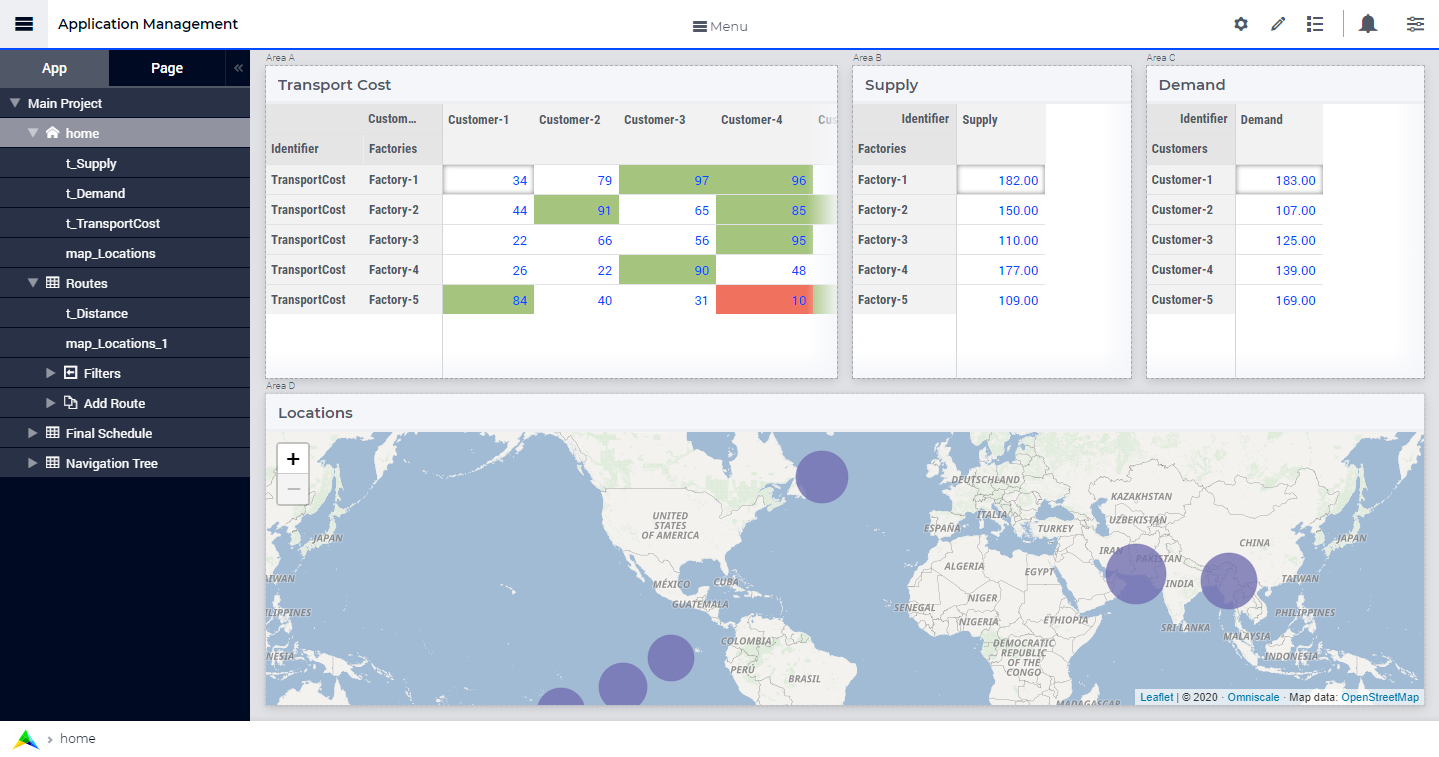Screen dimensions: 1439x757
Task: Expand the Navigation Tree node
Action: tap(33, 463)
